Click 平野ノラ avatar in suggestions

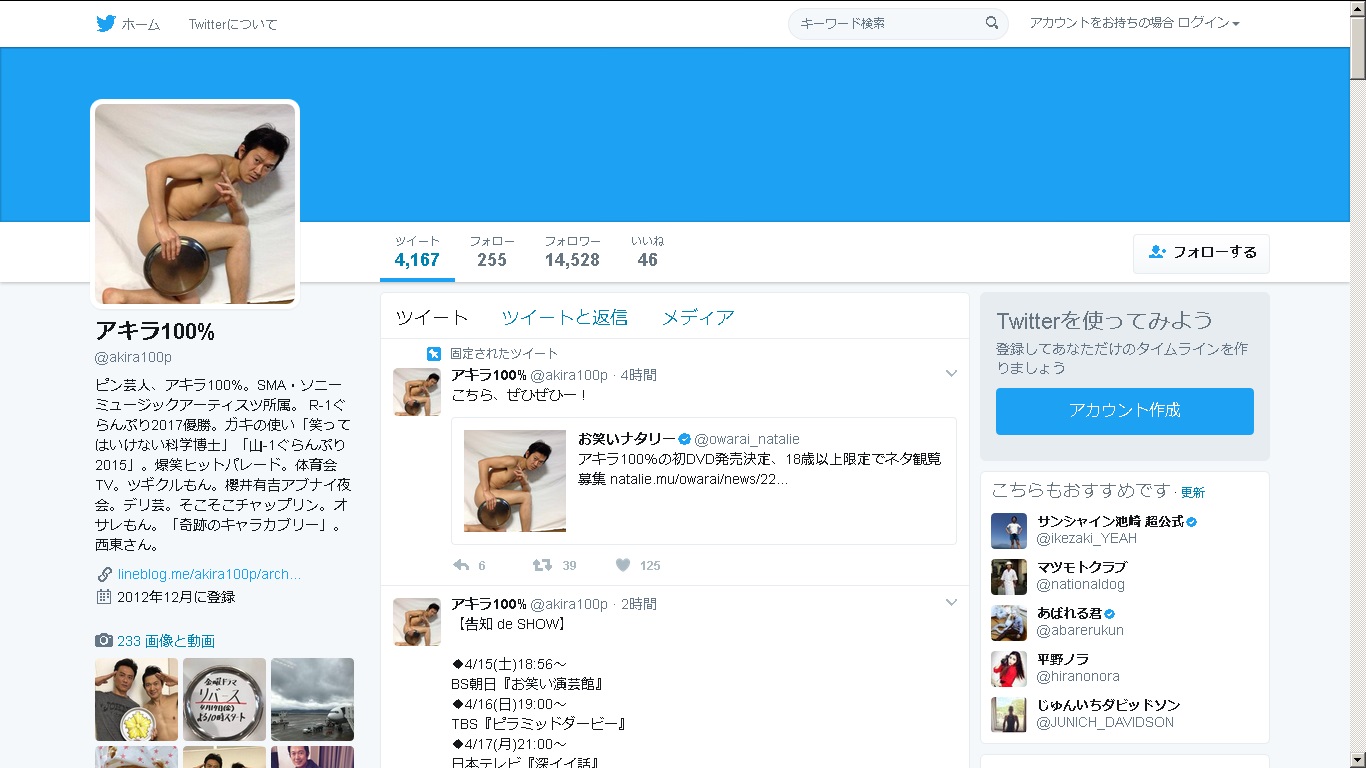click(1009, 669)
